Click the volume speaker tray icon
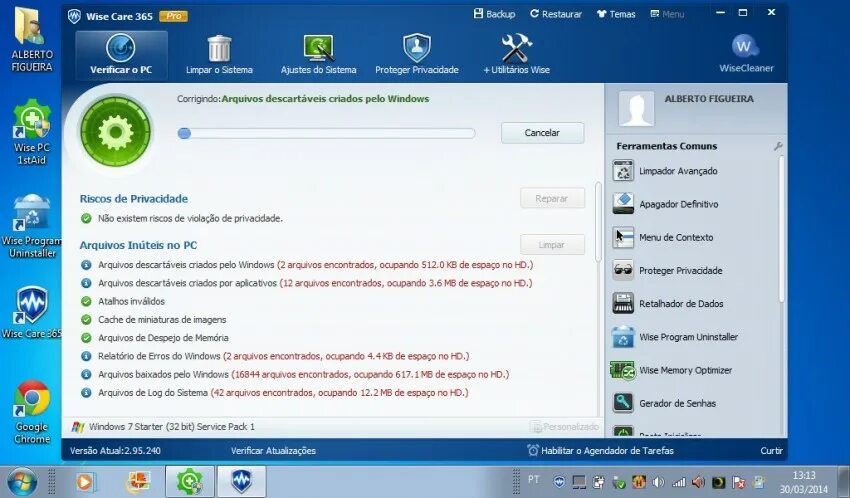 [658, 482]
